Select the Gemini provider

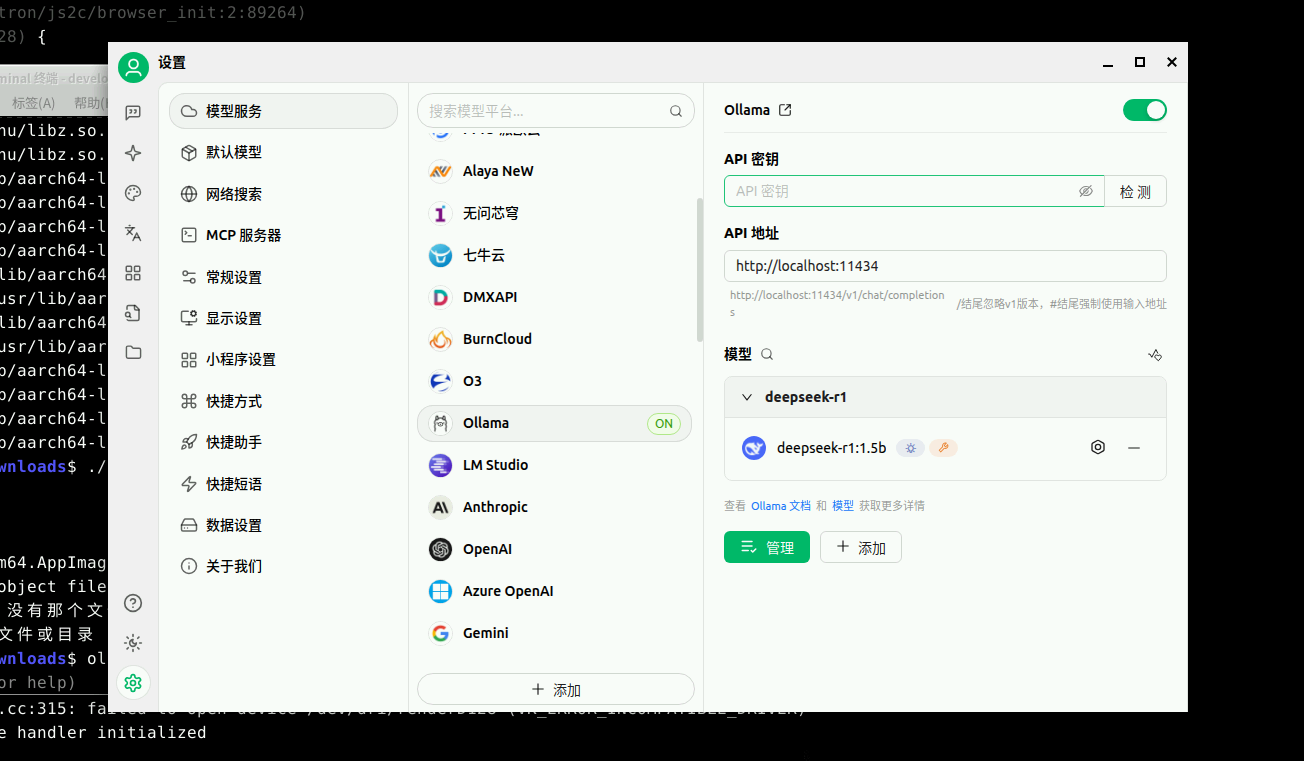pyautogui.click(x=554, y=633)
